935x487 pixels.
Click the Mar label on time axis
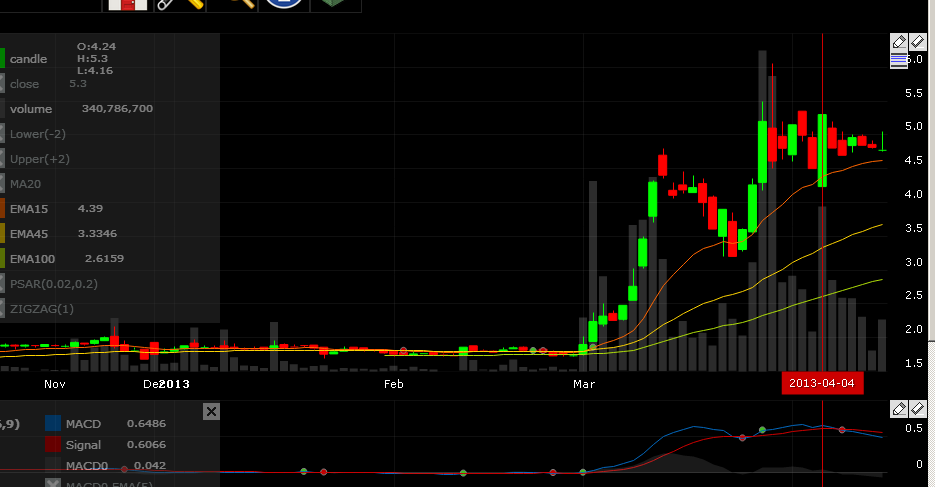tap(584, 384)
